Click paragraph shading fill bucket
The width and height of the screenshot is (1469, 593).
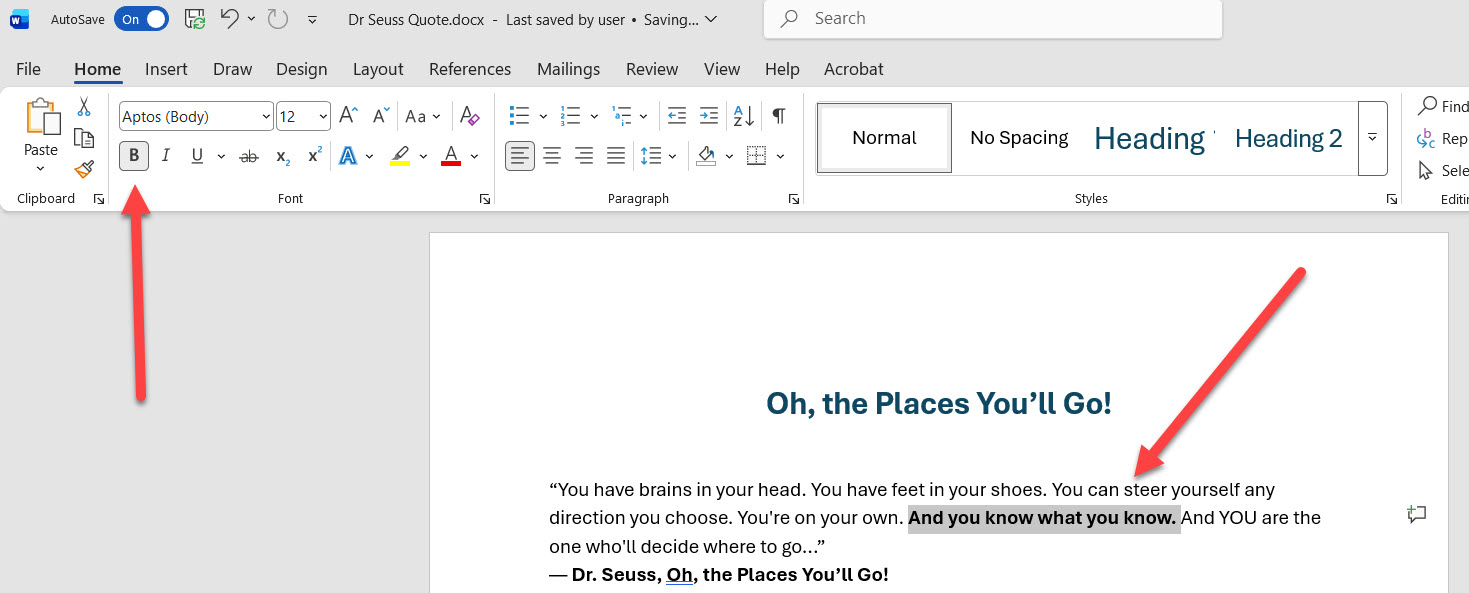[706, 156]
